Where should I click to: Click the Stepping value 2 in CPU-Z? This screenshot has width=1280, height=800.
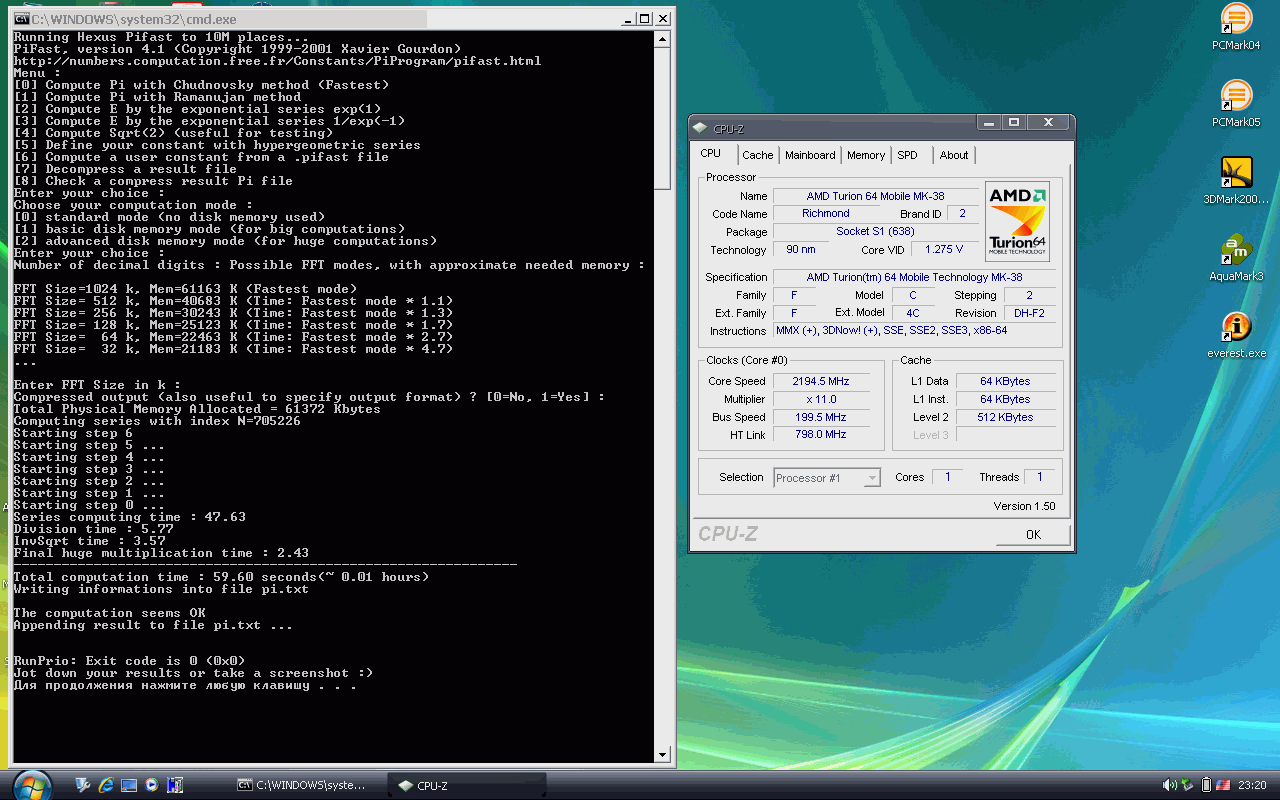(1029, 295)
